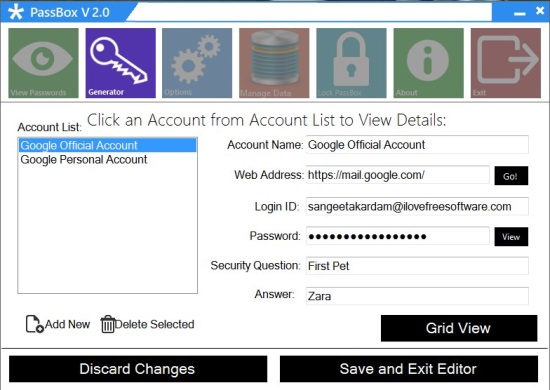Open the View Passwords eye tile
This screenshot has height=390, width=550.
[x=43, y=63]
